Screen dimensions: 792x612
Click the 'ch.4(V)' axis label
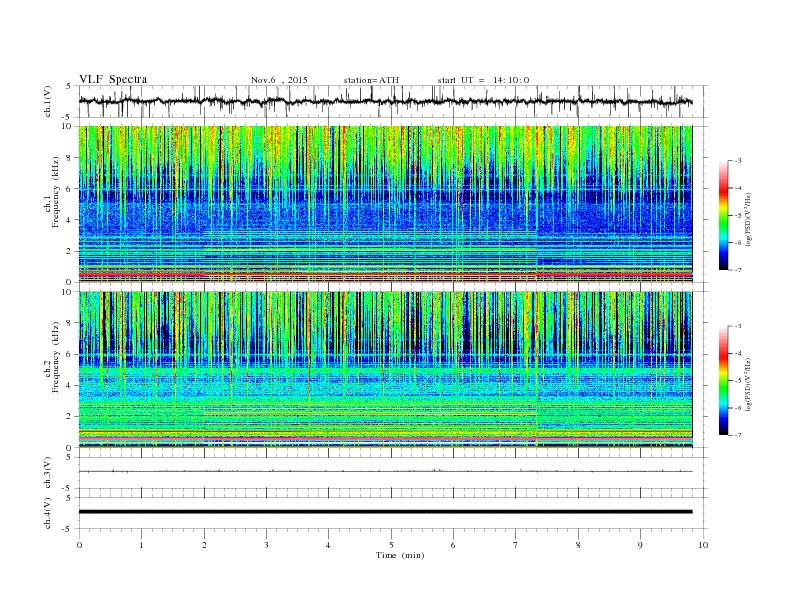[48, 513]
